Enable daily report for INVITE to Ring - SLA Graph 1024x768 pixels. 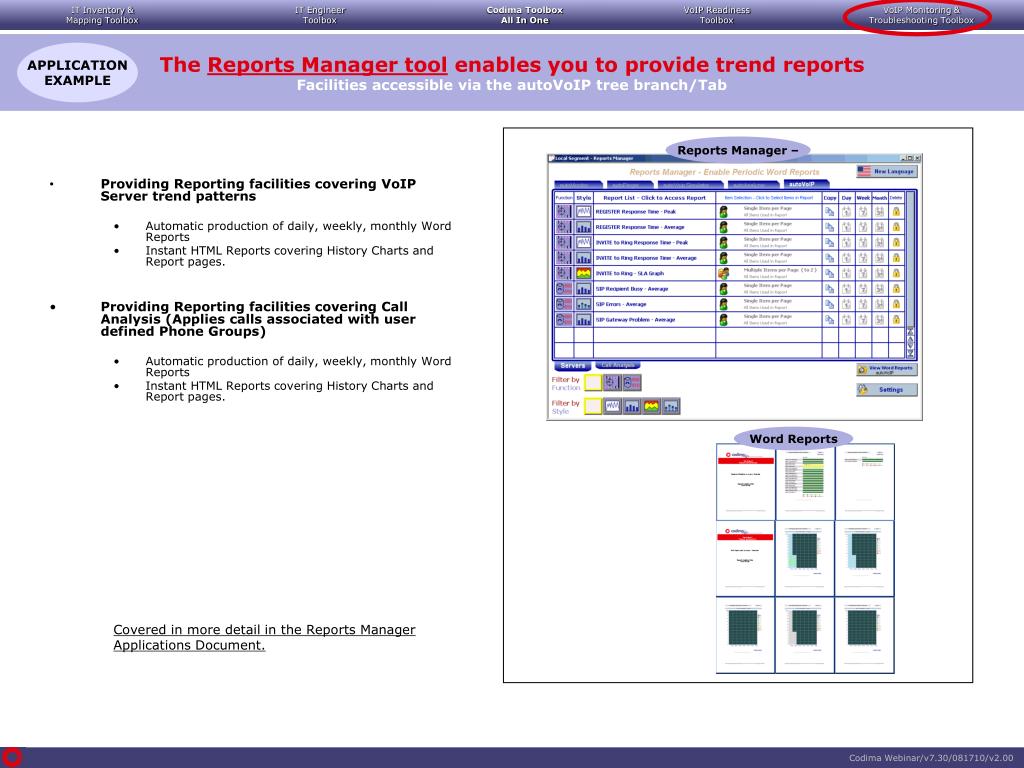point(846,274)
